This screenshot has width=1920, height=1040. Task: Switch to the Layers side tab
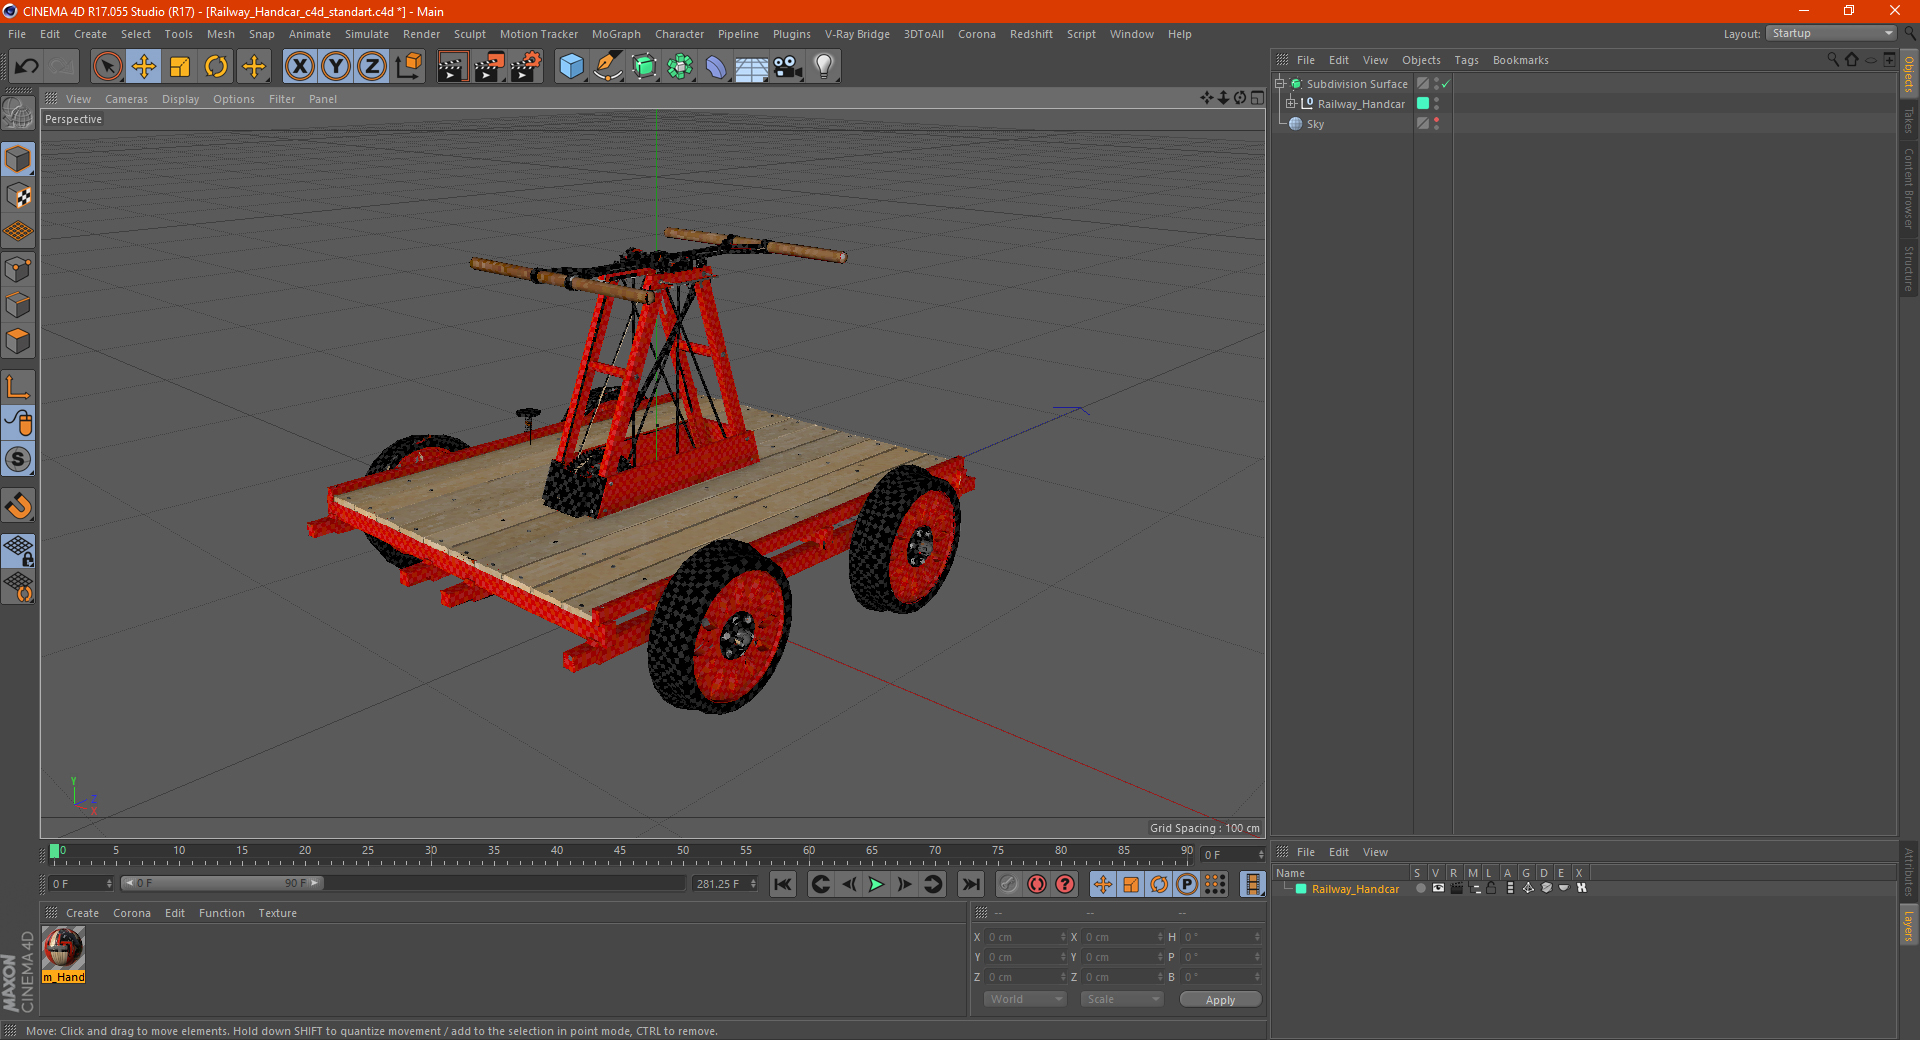click(x=1909, y=926)
